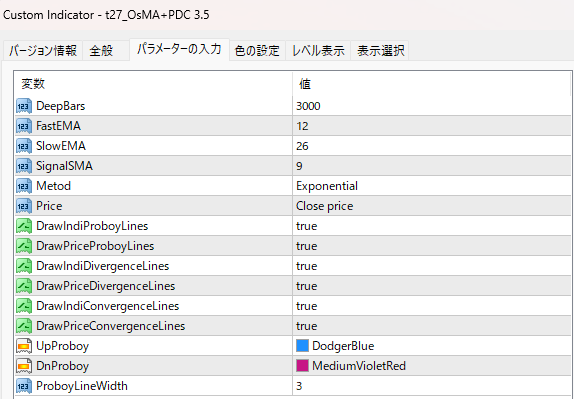Select the DrawIndiConvergenceLines variable name

pos(108,306)
